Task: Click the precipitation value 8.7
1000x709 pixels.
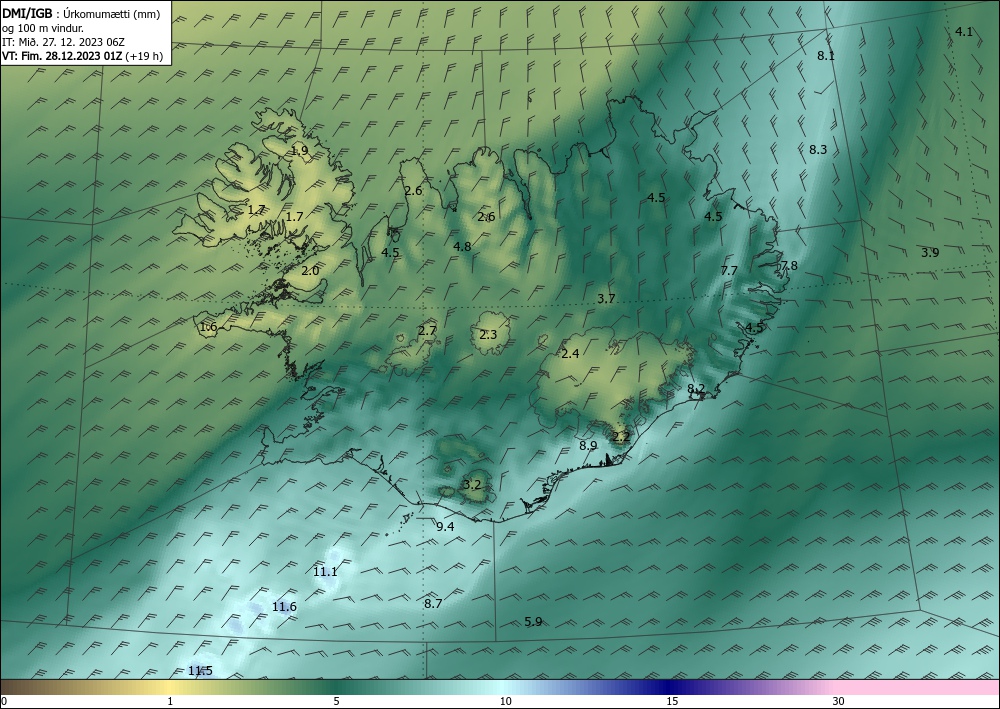Action: coord(433,604)
